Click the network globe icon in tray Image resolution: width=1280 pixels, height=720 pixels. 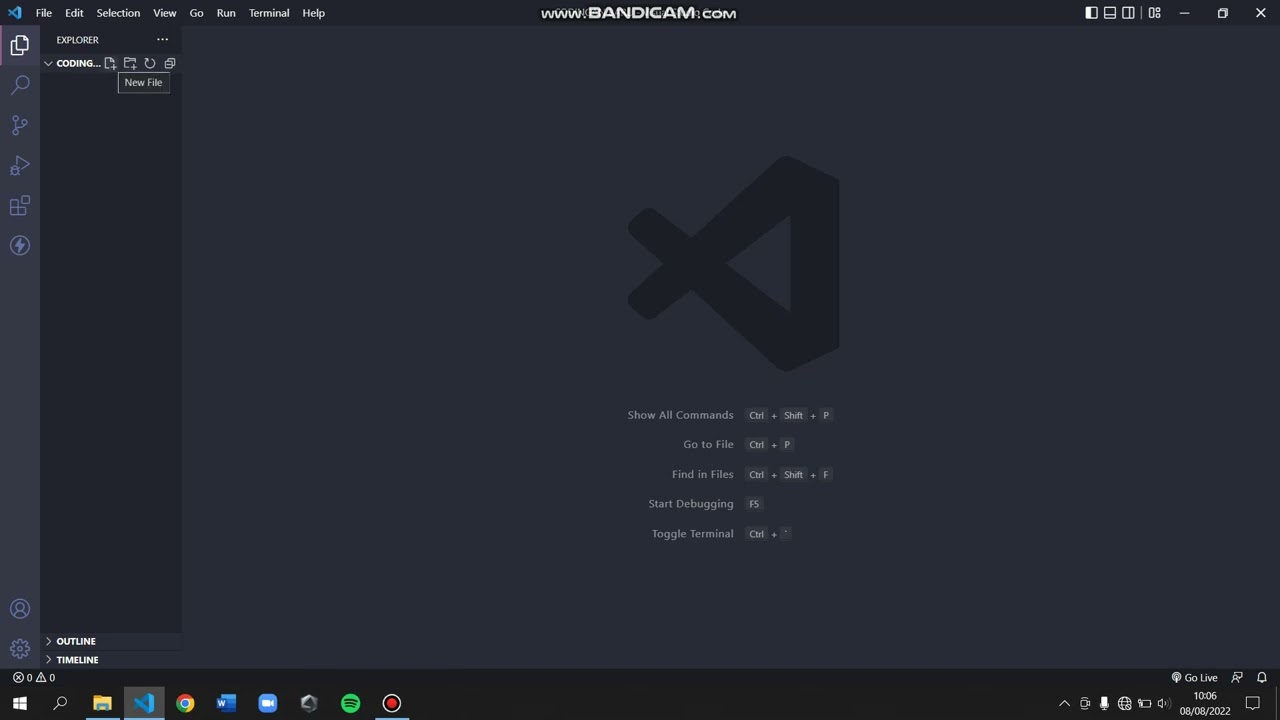point(1125,703)
